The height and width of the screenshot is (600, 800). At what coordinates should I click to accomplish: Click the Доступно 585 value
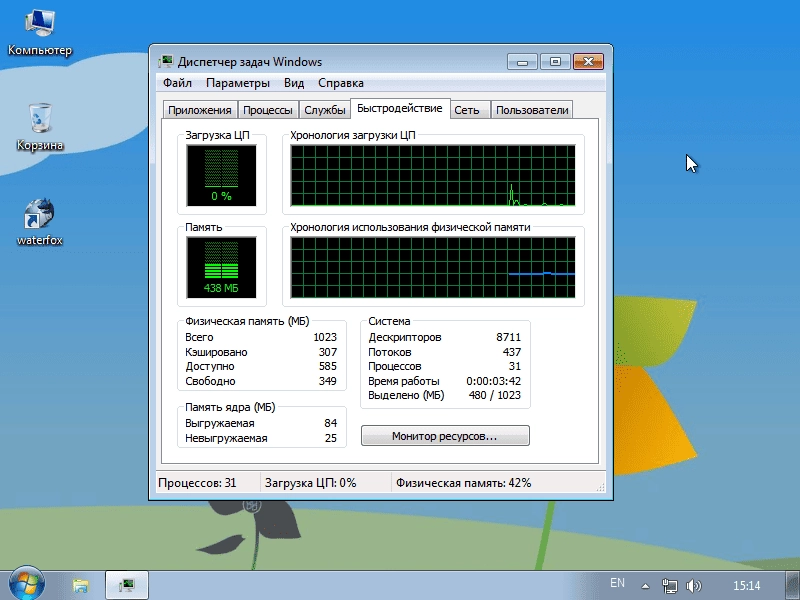[328, 366]
